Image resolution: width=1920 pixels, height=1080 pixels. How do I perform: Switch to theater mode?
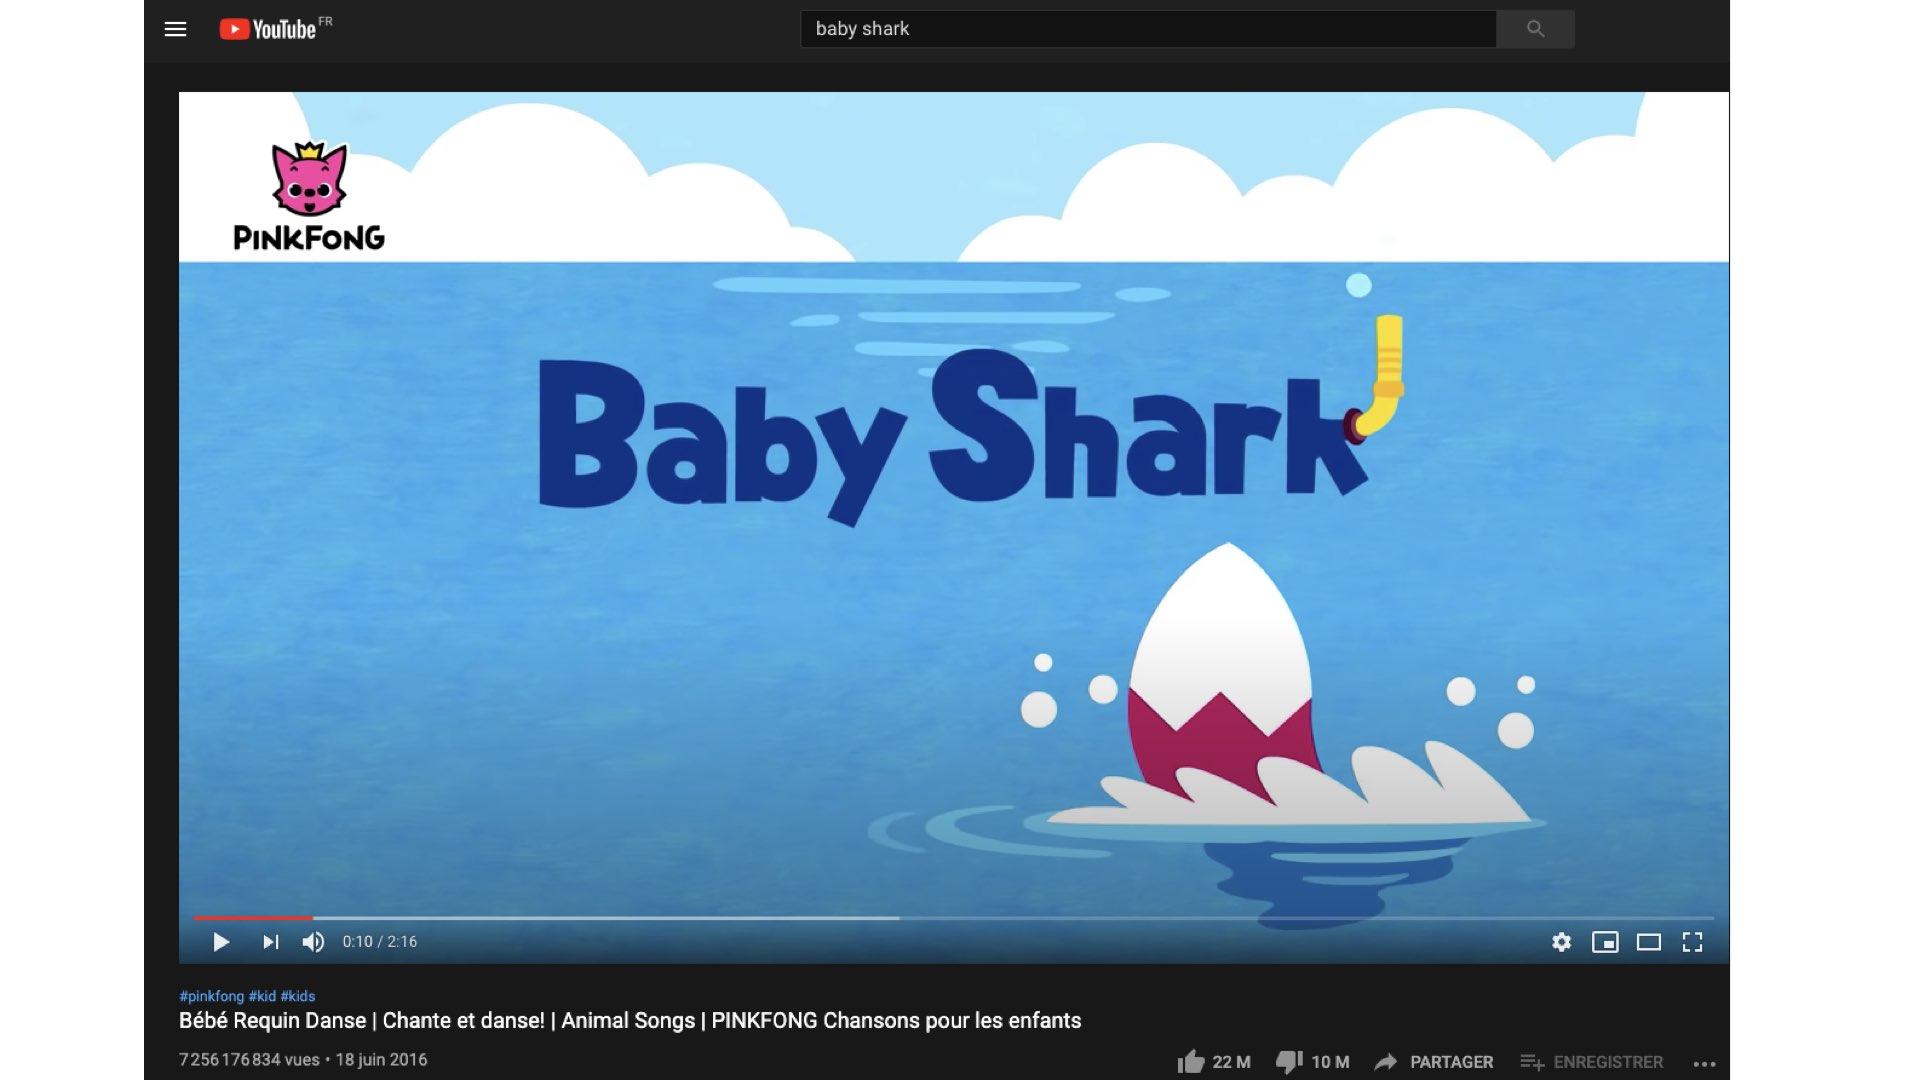tap(1649, 942)
